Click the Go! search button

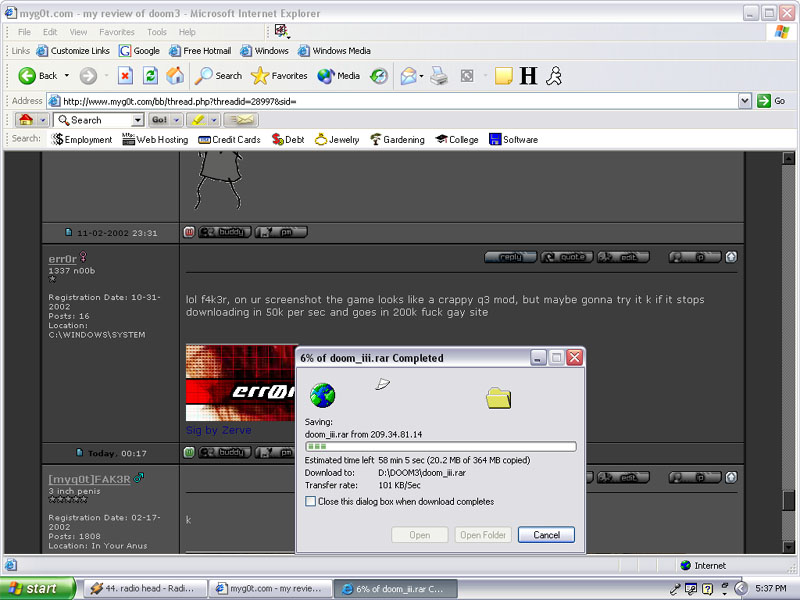[x=159, y=120]
